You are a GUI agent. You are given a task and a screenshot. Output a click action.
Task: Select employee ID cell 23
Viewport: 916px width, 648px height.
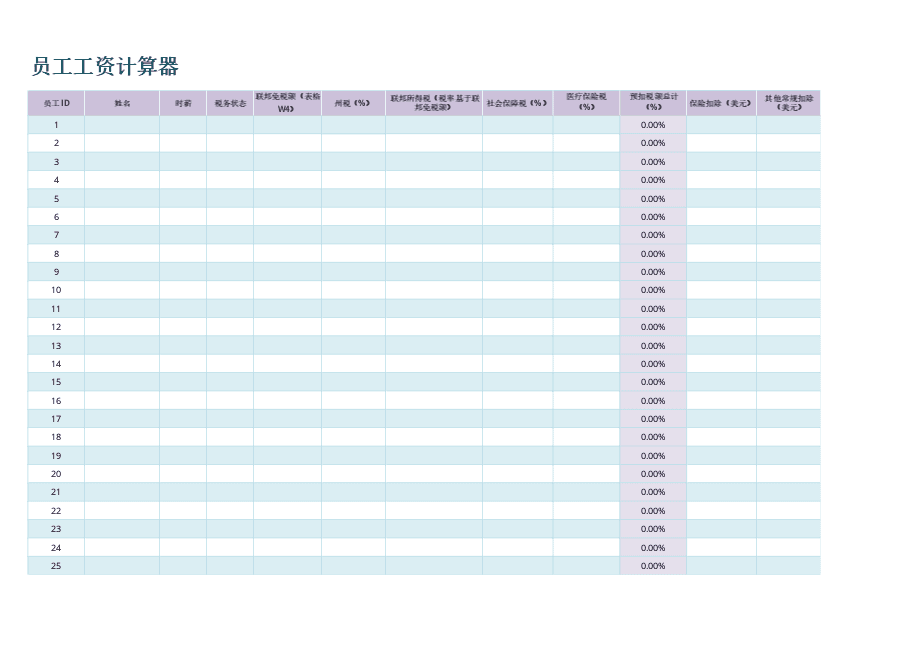pyautogui.click(x=56, y=529)
